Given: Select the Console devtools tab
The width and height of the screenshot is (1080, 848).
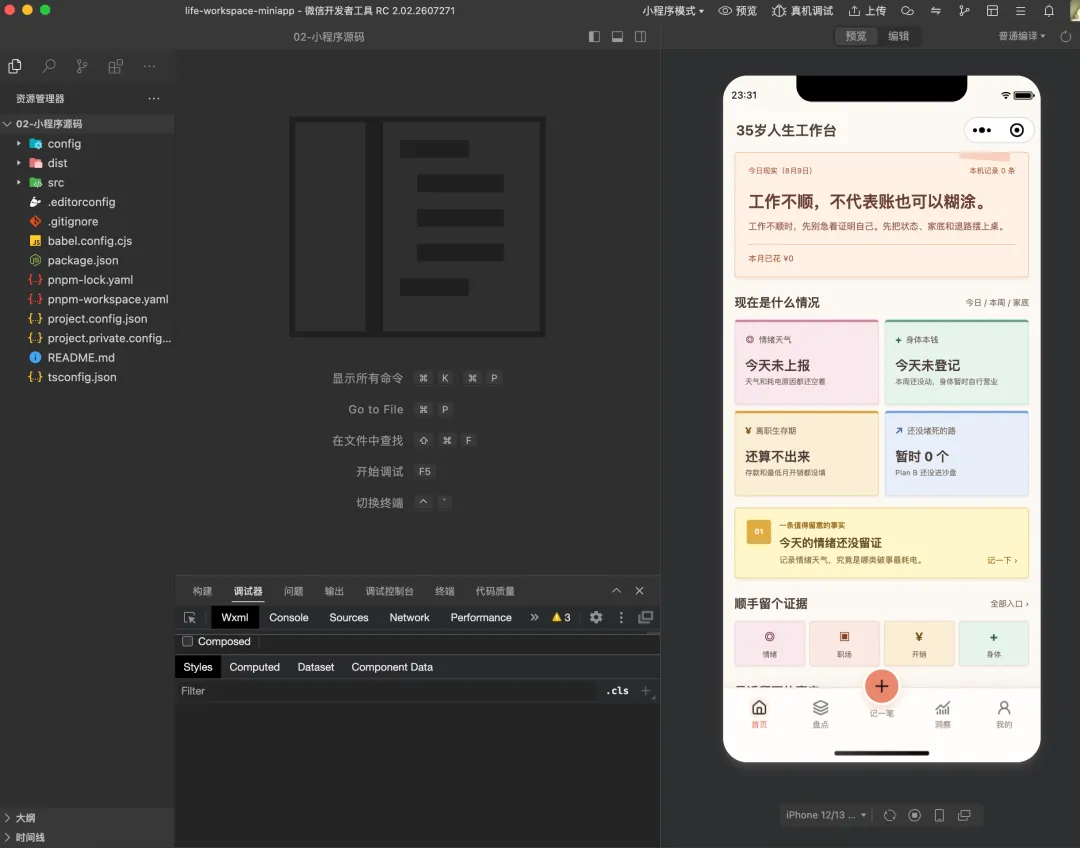Looking at the screenshot, I should pyautogui.click(x=289, y=618).
